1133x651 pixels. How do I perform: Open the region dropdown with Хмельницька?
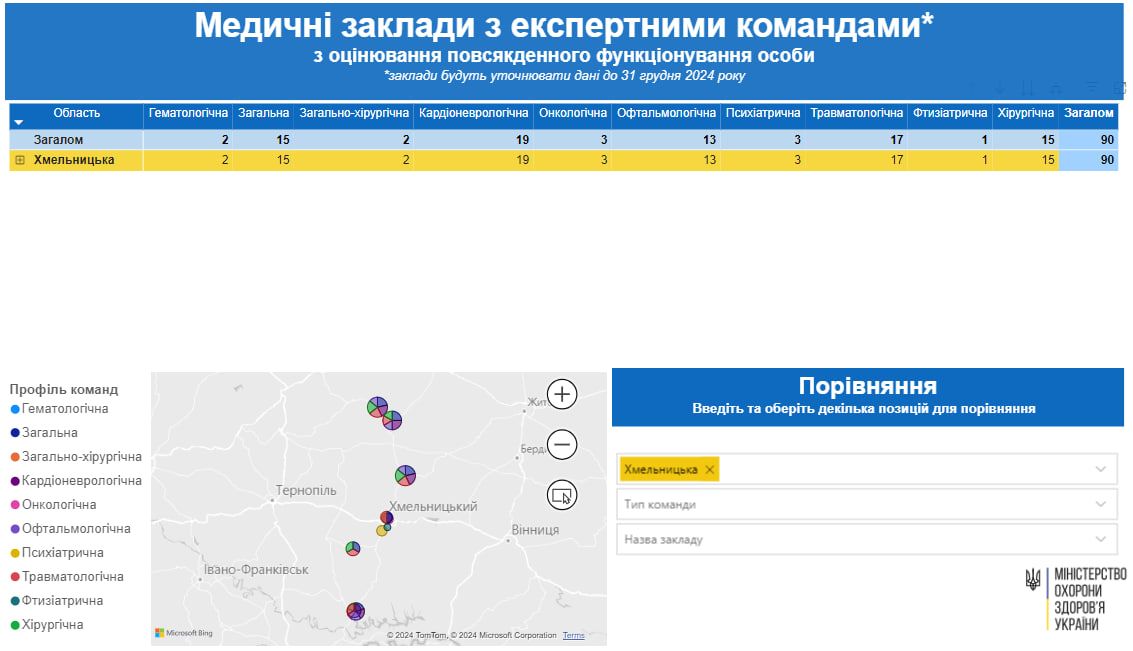[1101, 469]
